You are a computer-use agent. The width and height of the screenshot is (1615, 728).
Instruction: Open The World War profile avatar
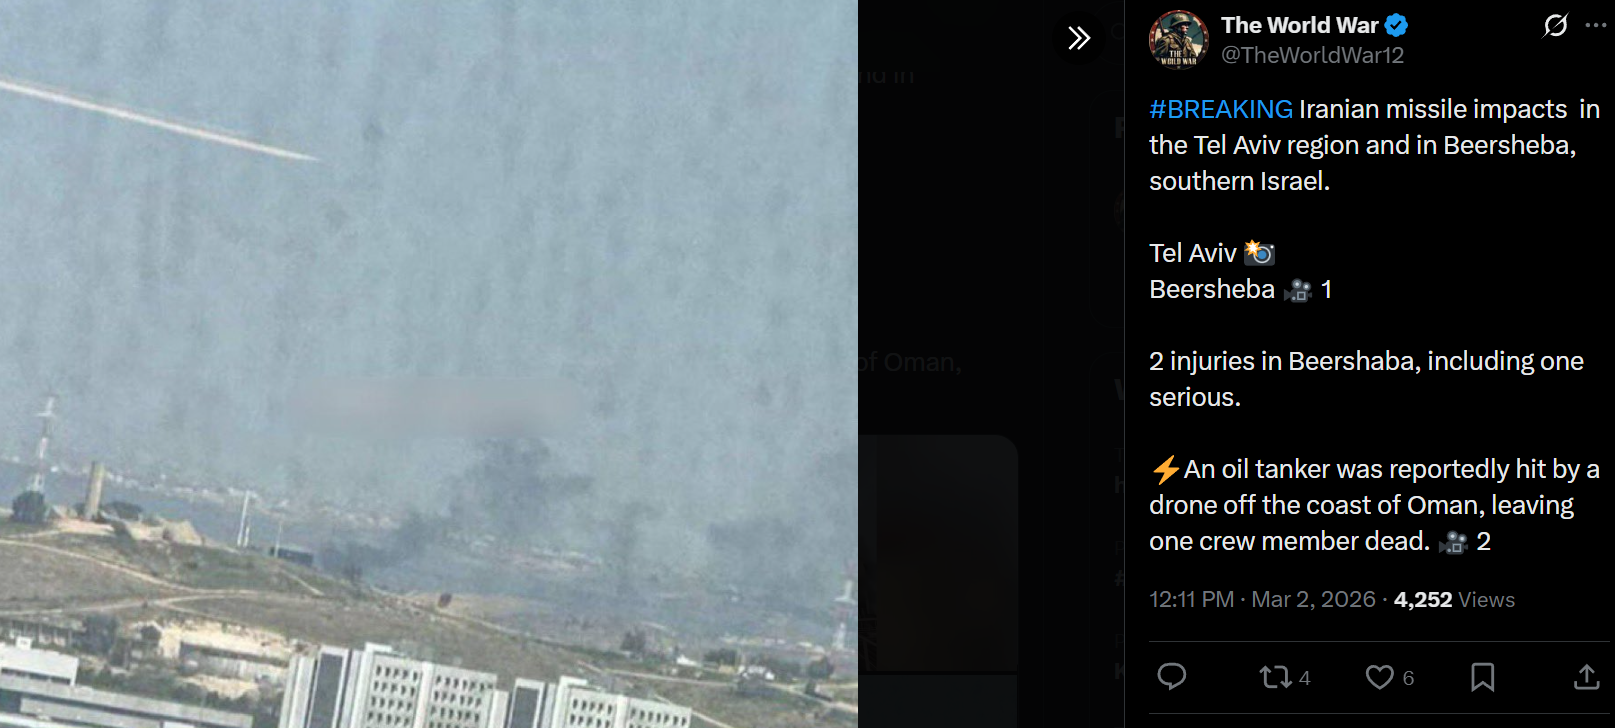click(1179, 40)
